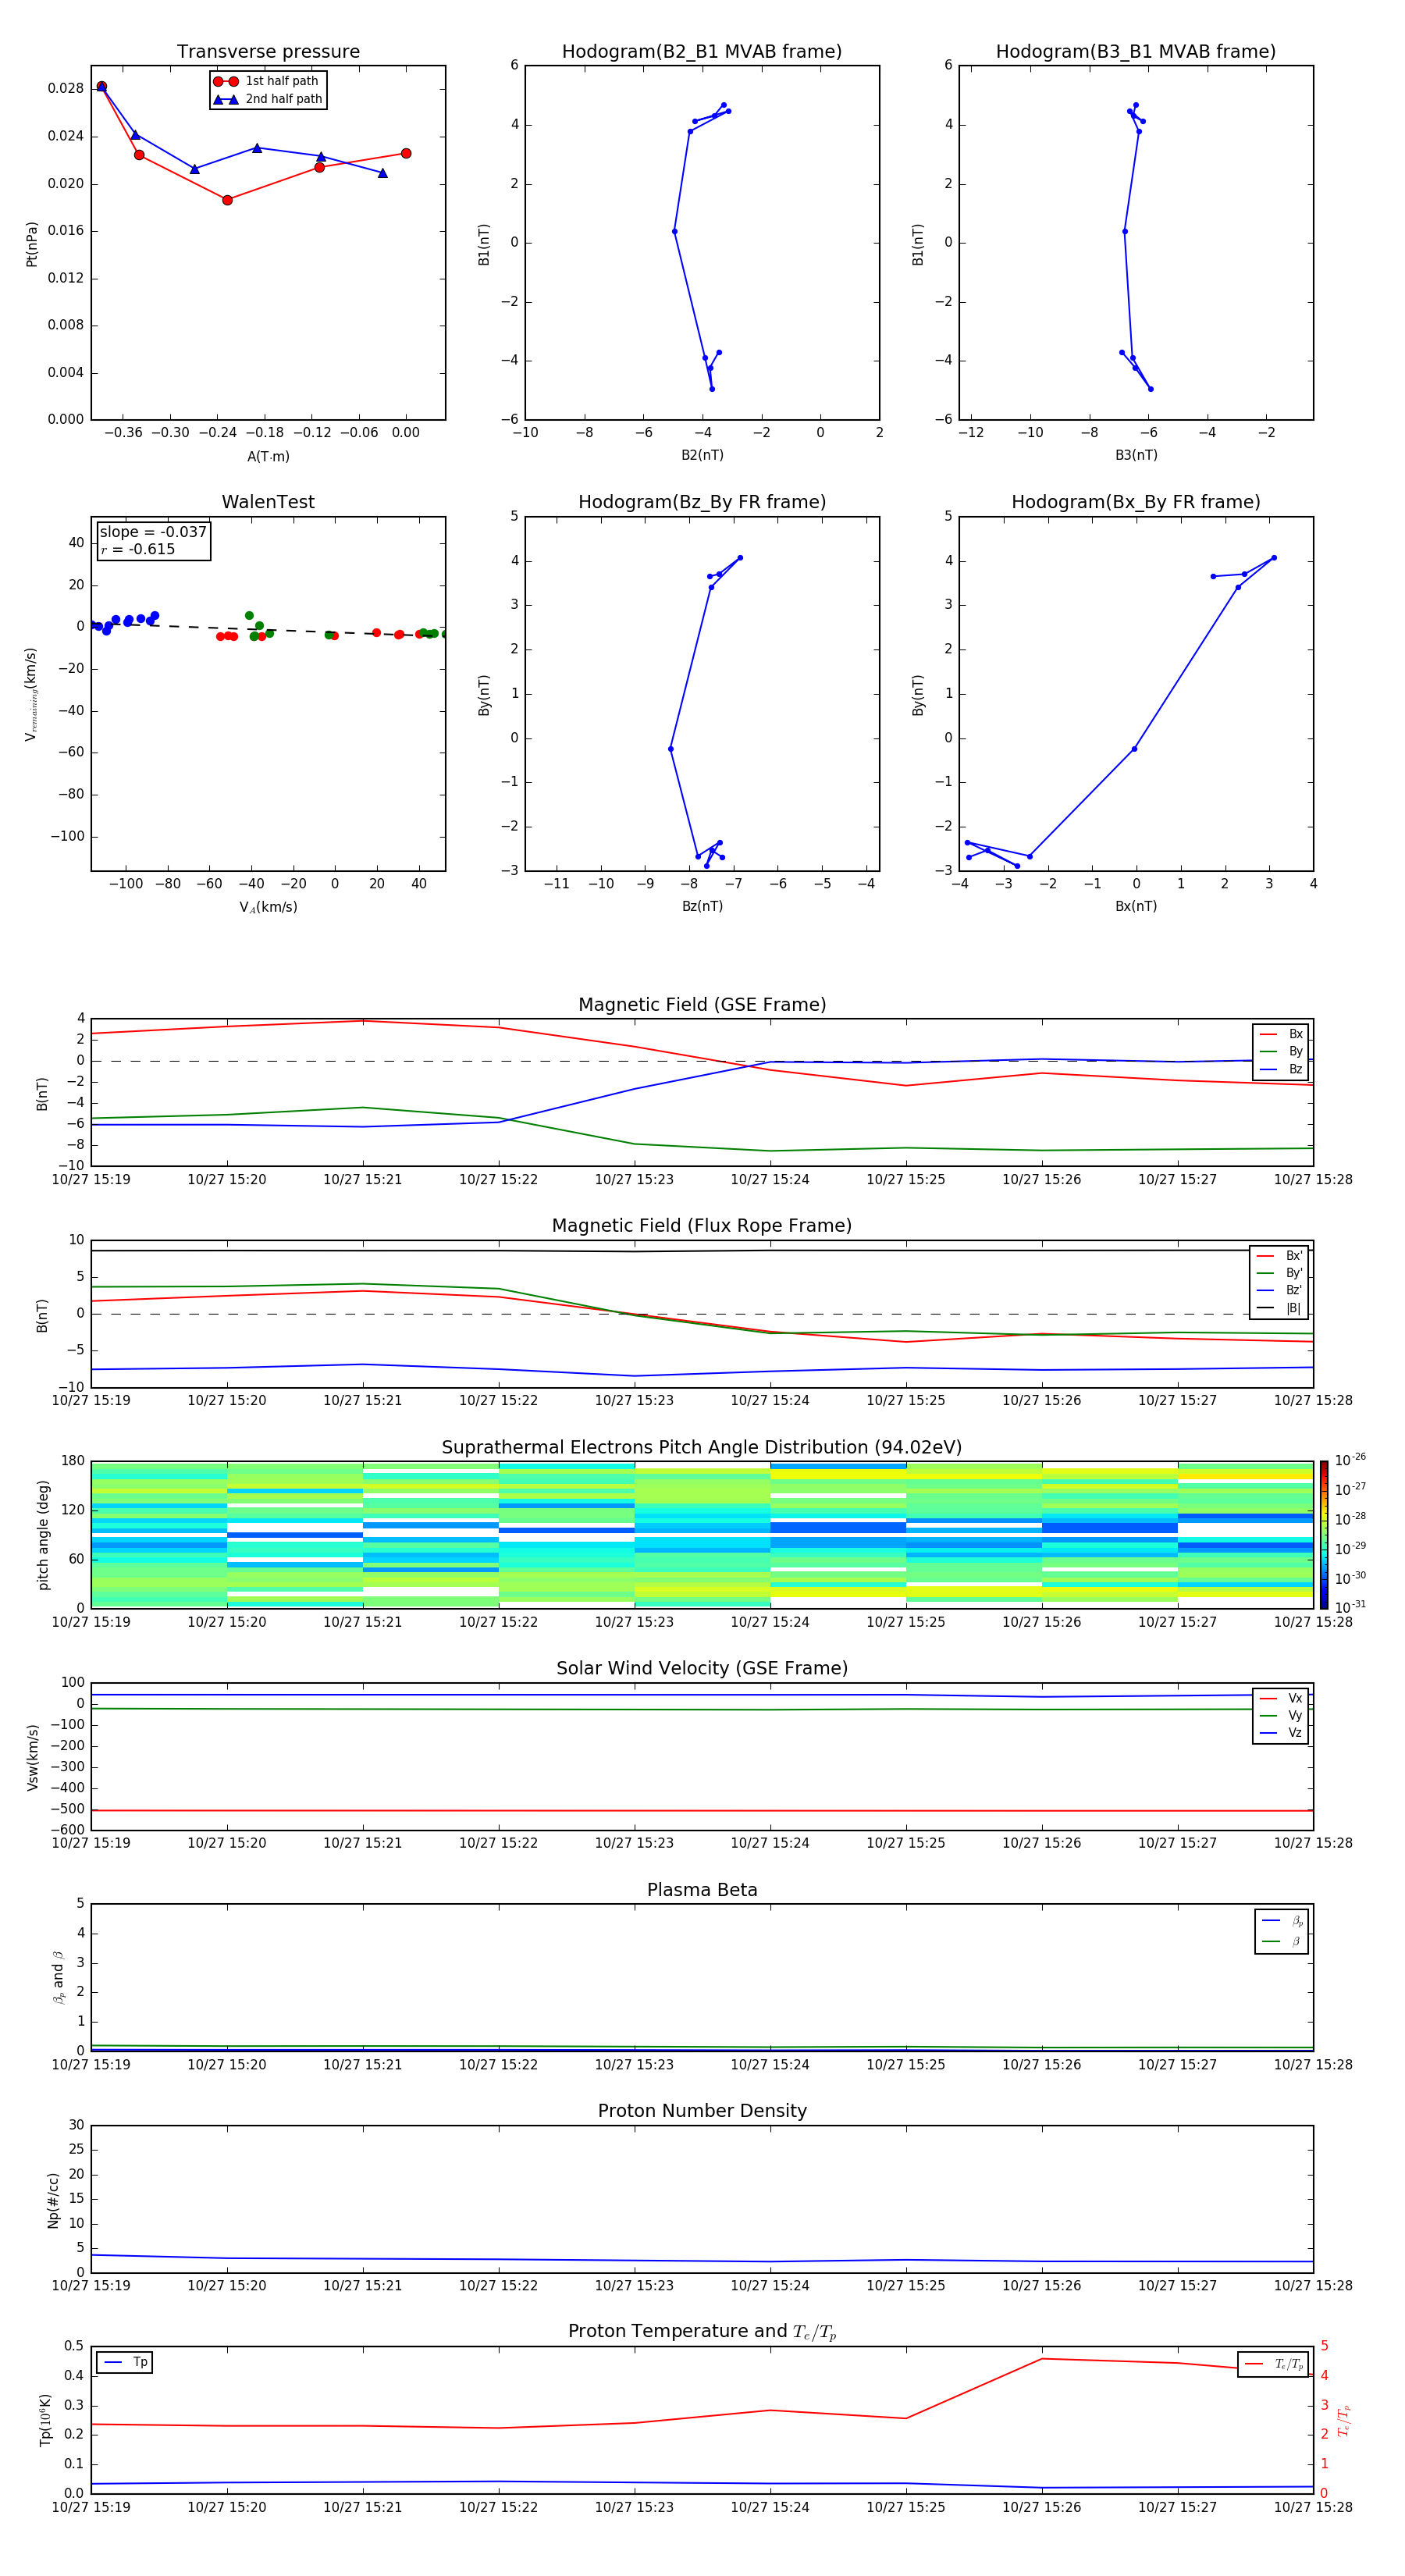The width and height of the screenshot is (1405, 2576).
Task: Click the 'WalenTest' plot title
Action: [268, 502]
